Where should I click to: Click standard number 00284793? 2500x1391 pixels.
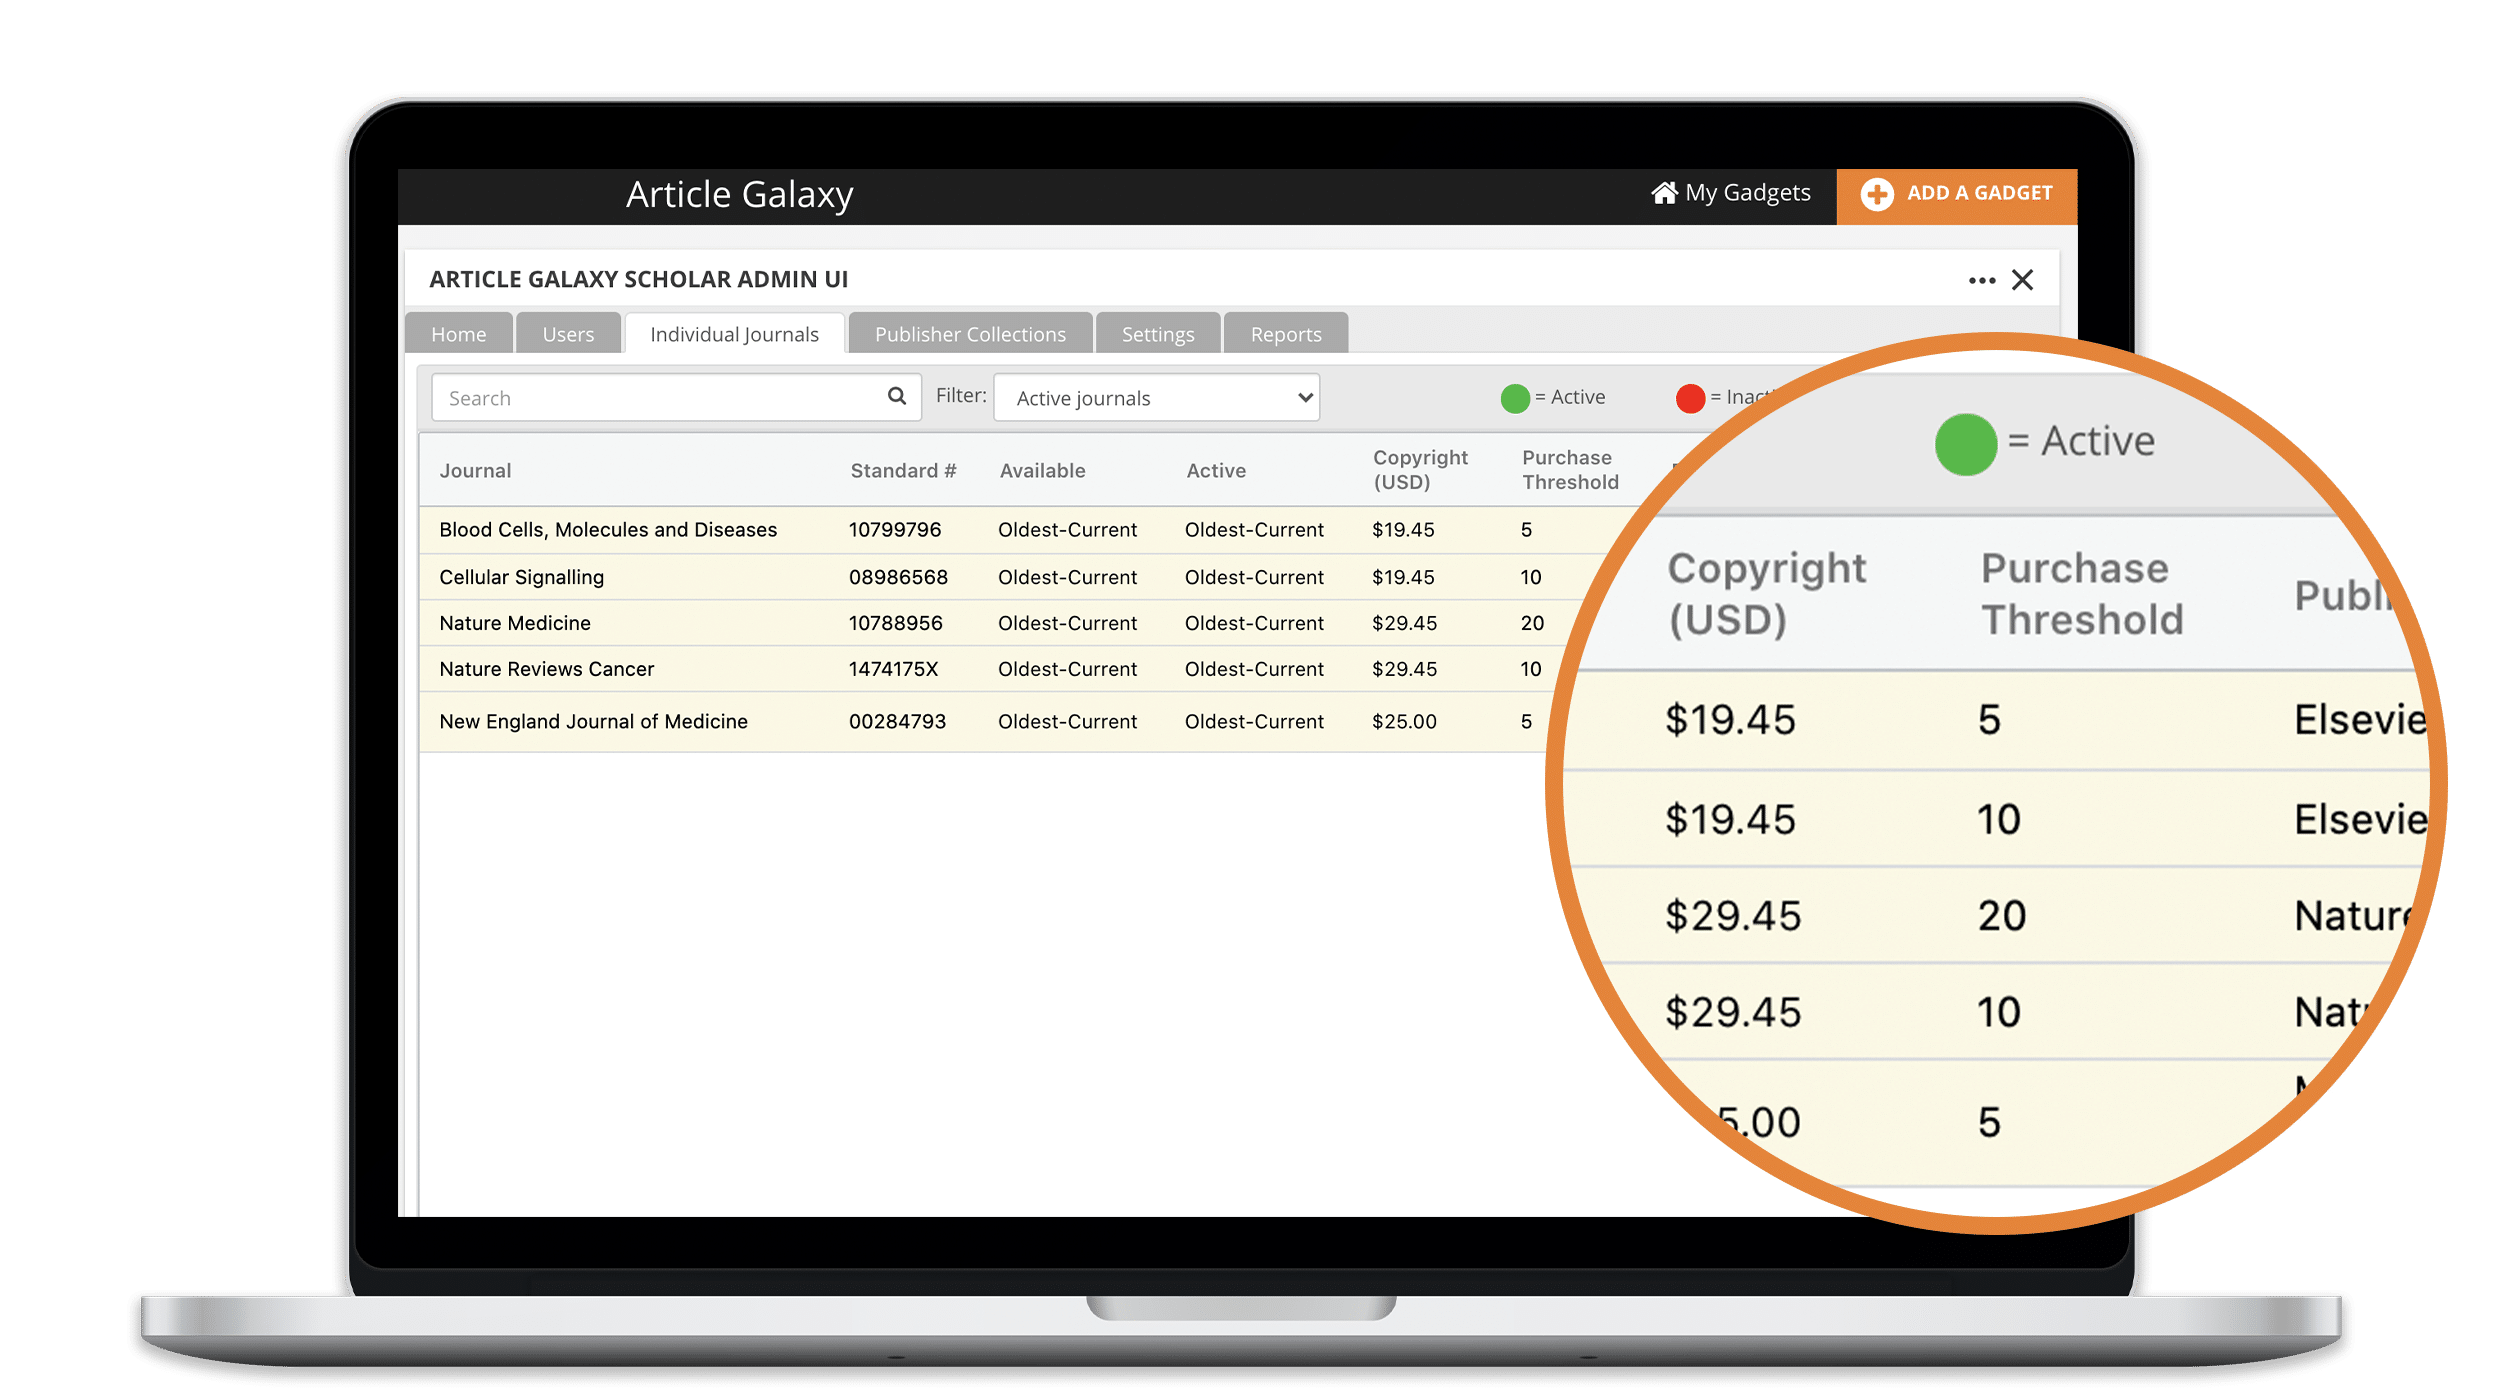[897, 721]
